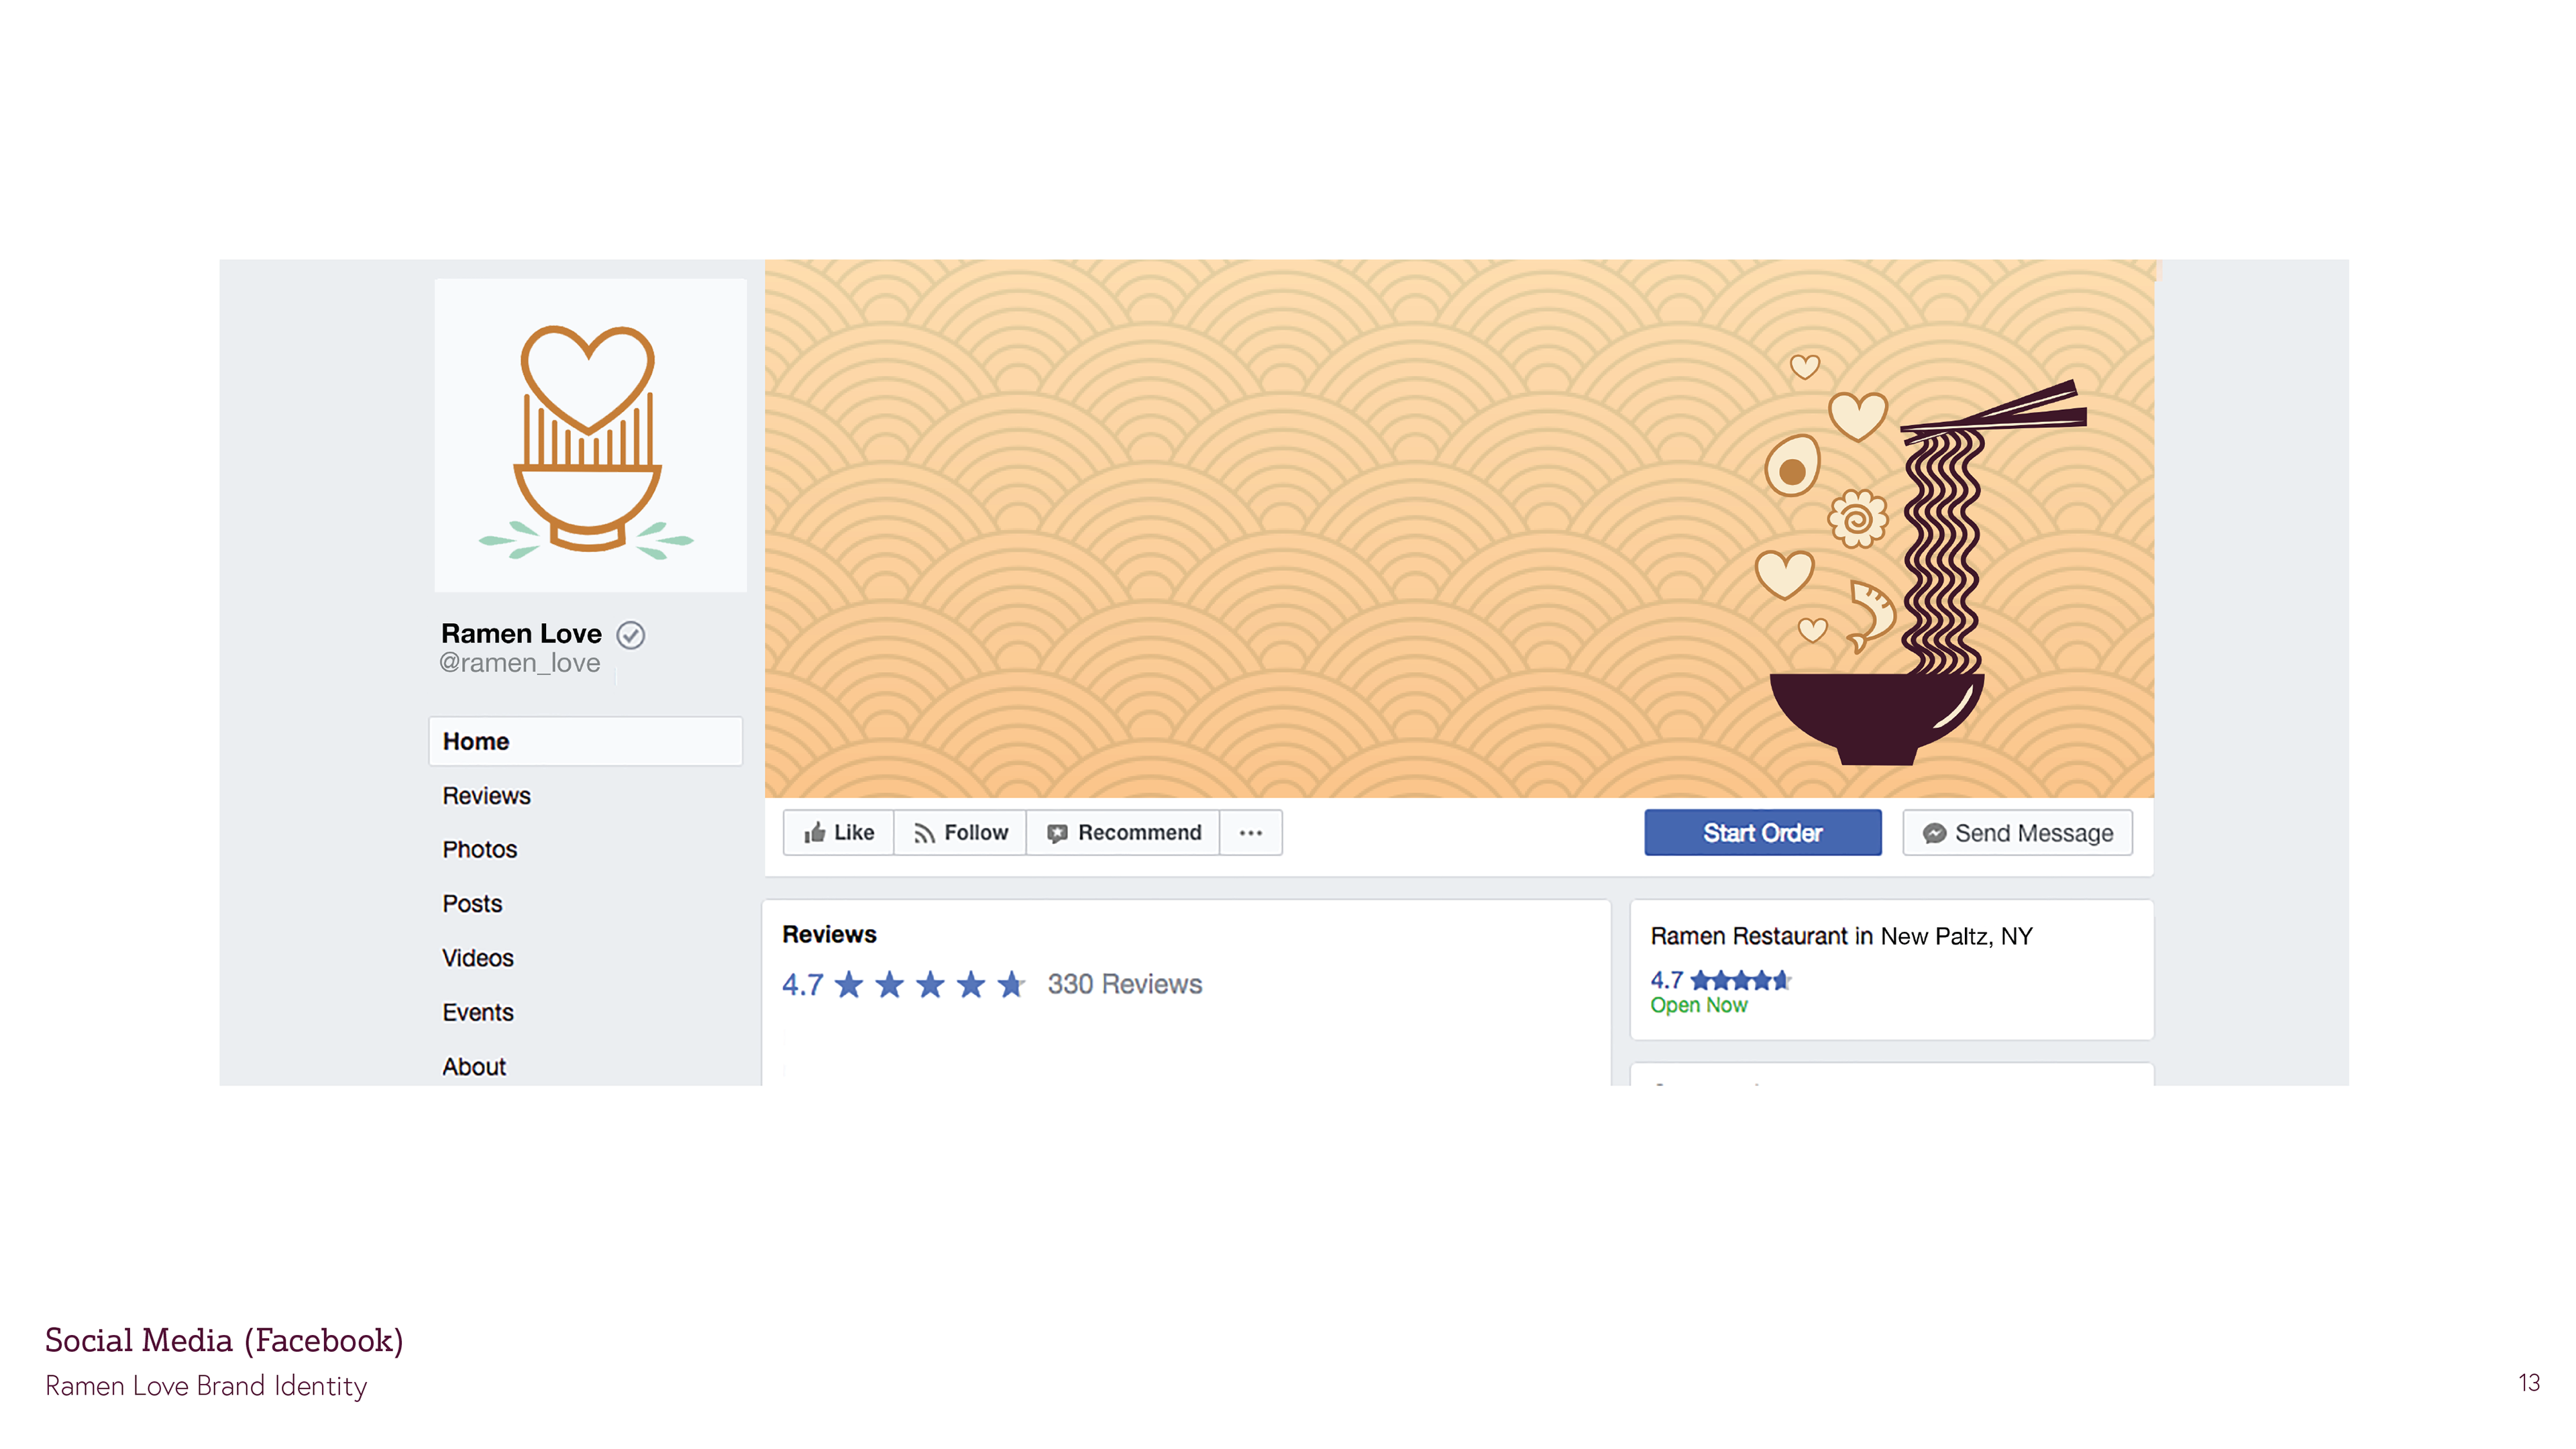
Task: Click the Recommend star-bubble icon
Action: (x=1057, y=833)
